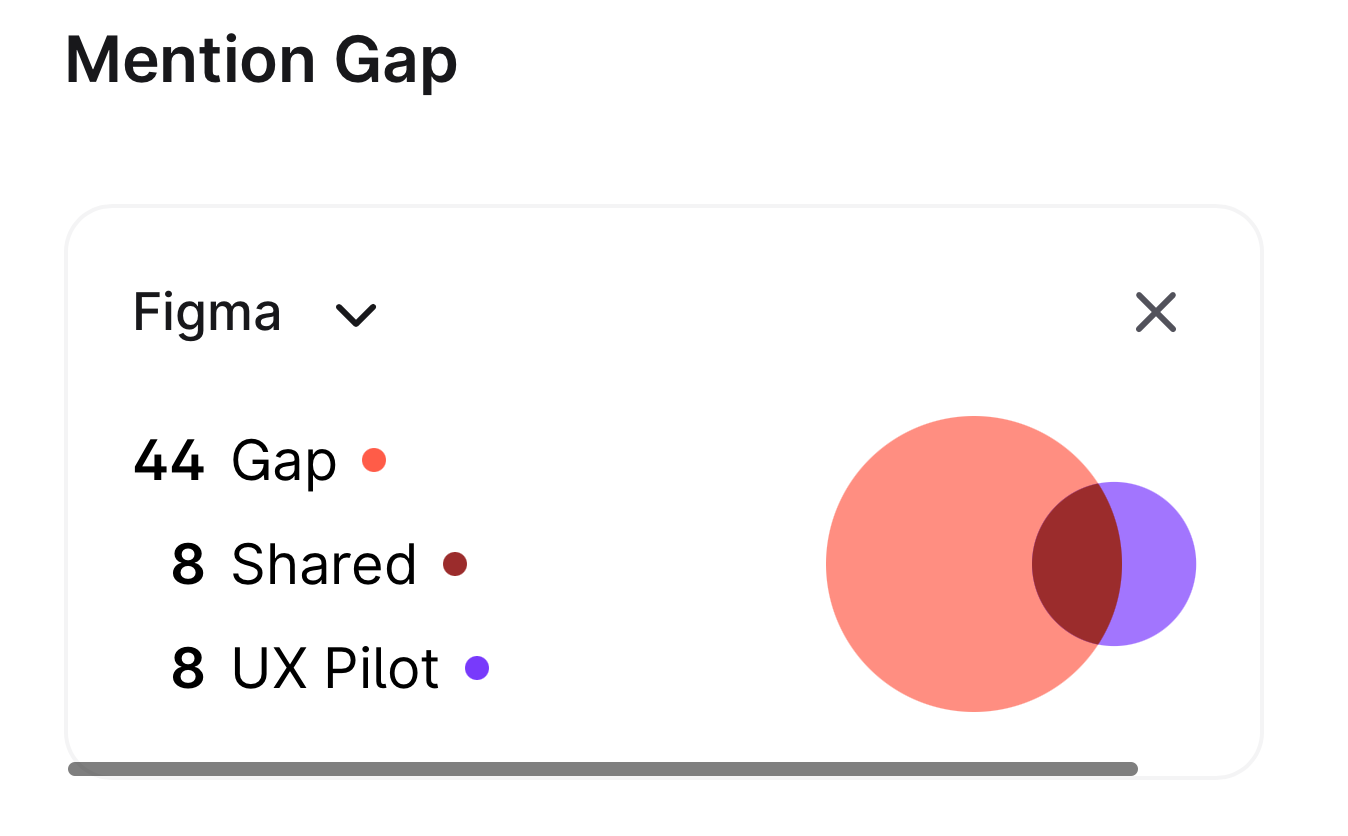Image resolution: width=1348 pixels, height=836 pixels.
Task: Click the Mention Gap heading
Action: pyautogui.click(x=261, y=61)
